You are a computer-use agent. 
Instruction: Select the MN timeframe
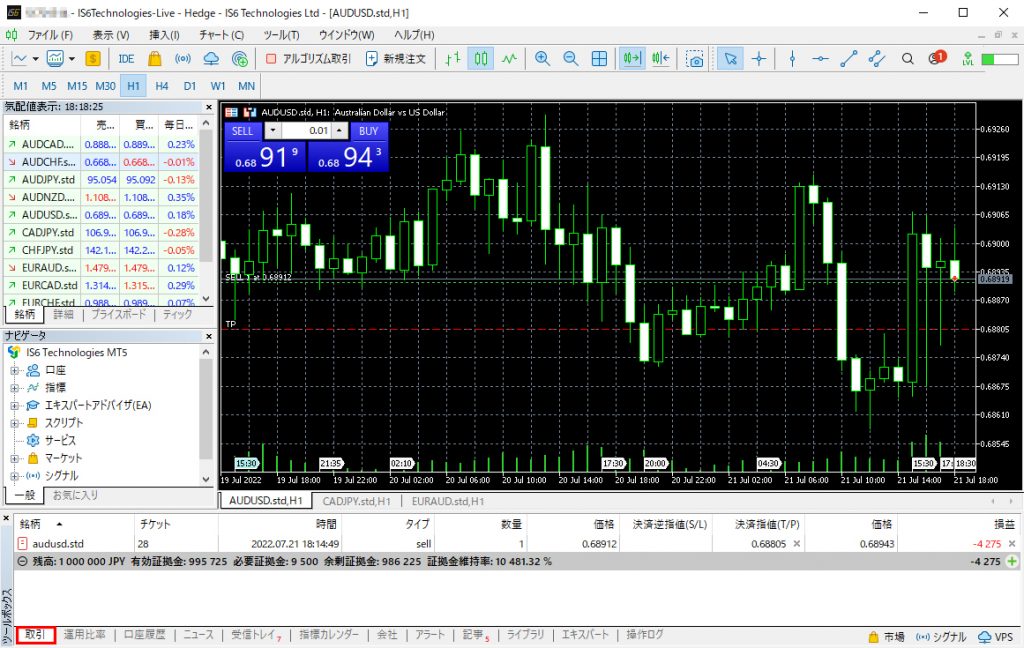tap(246, 86)
